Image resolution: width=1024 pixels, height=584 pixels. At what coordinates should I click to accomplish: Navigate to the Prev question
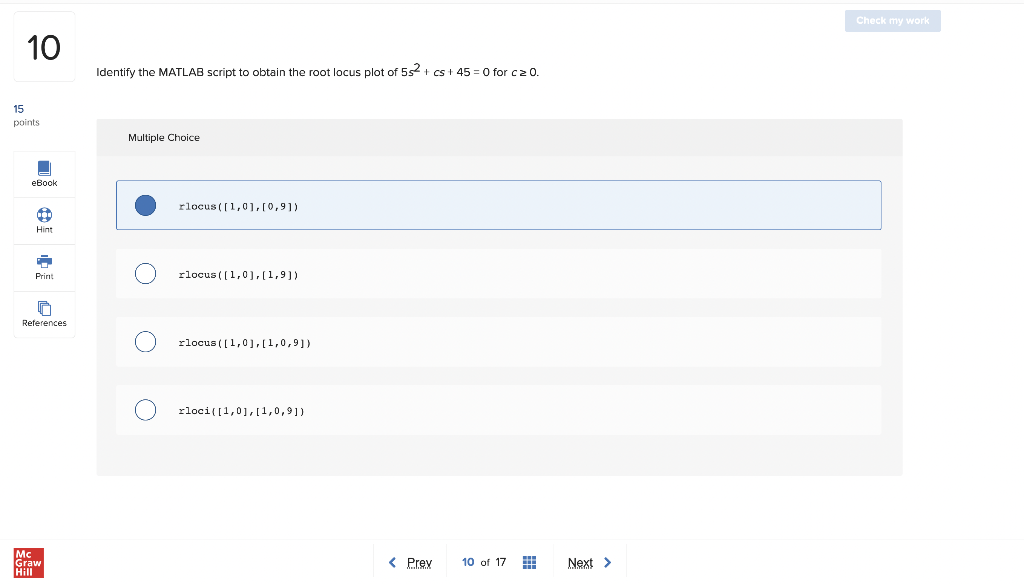coord(419,562)
